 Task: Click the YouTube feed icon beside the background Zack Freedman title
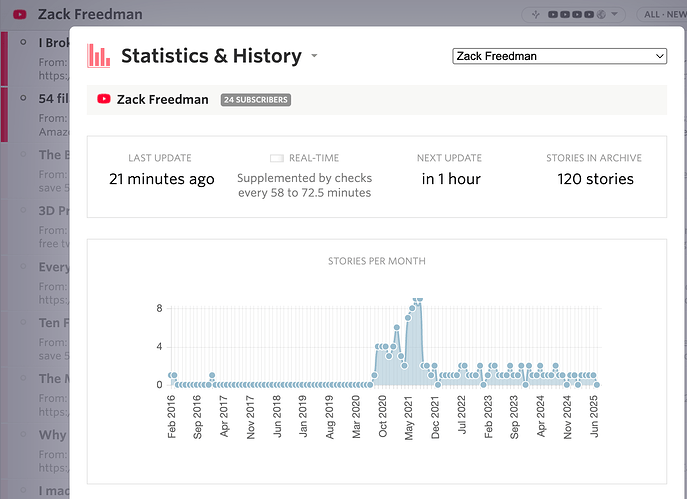pyautogui.click(x=20, y=14)
